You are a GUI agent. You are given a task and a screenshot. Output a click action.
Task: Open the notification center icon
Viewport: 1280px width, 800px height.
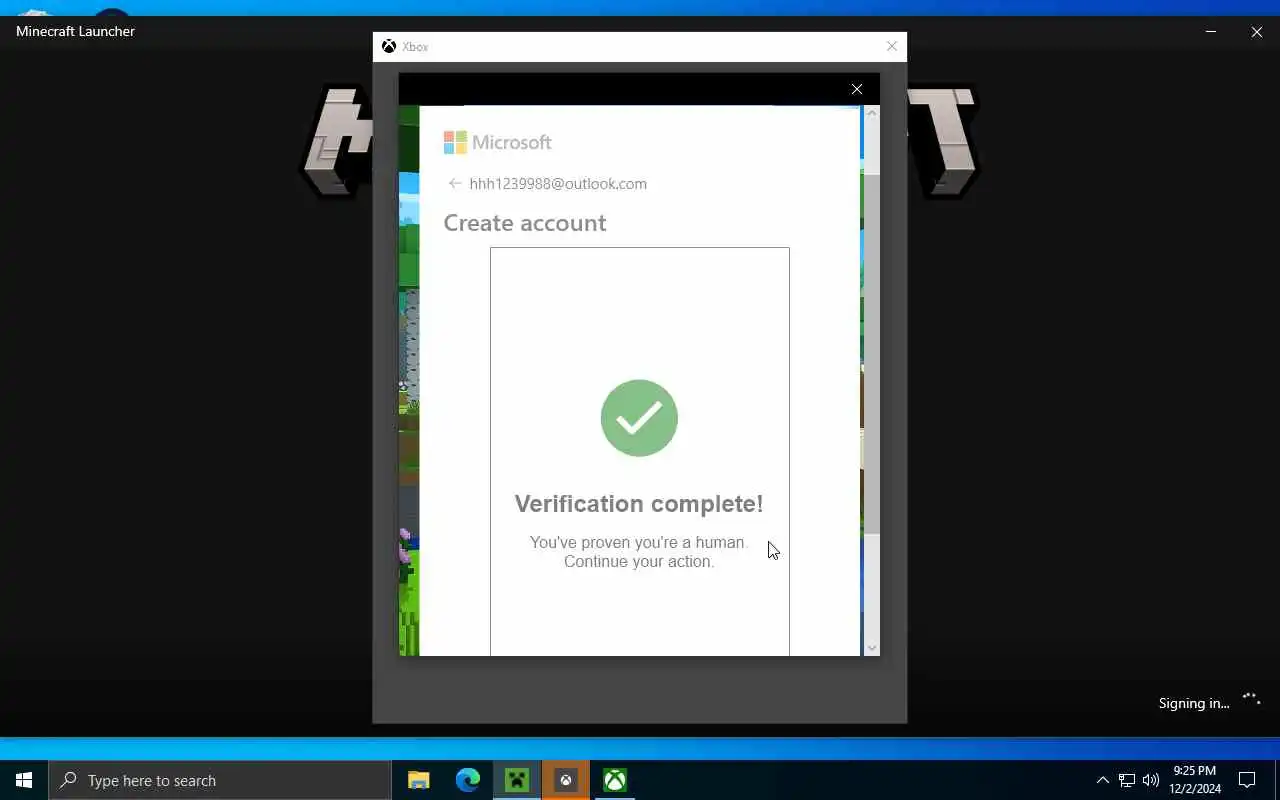click(x=1247, y=780)
